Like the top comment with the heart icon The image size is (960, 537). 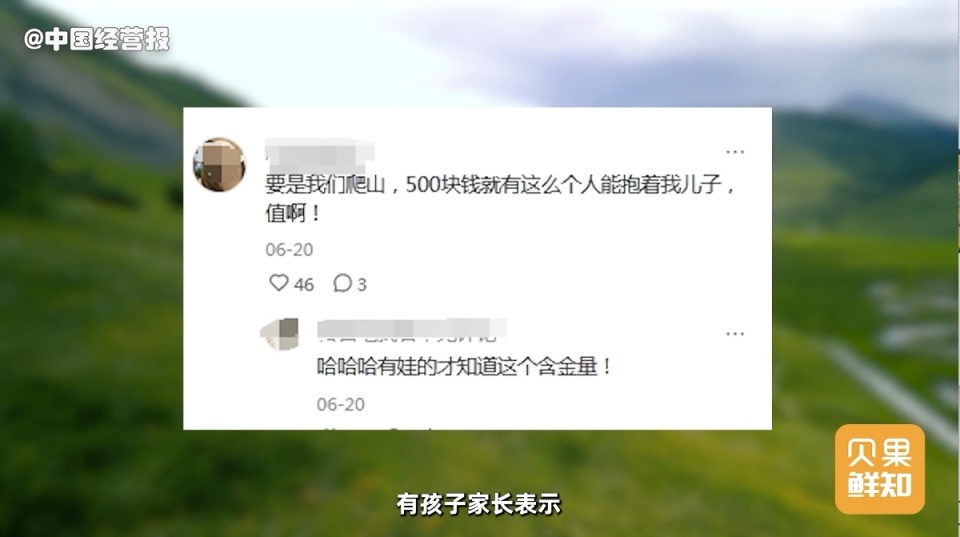click(x=279, y=283)
